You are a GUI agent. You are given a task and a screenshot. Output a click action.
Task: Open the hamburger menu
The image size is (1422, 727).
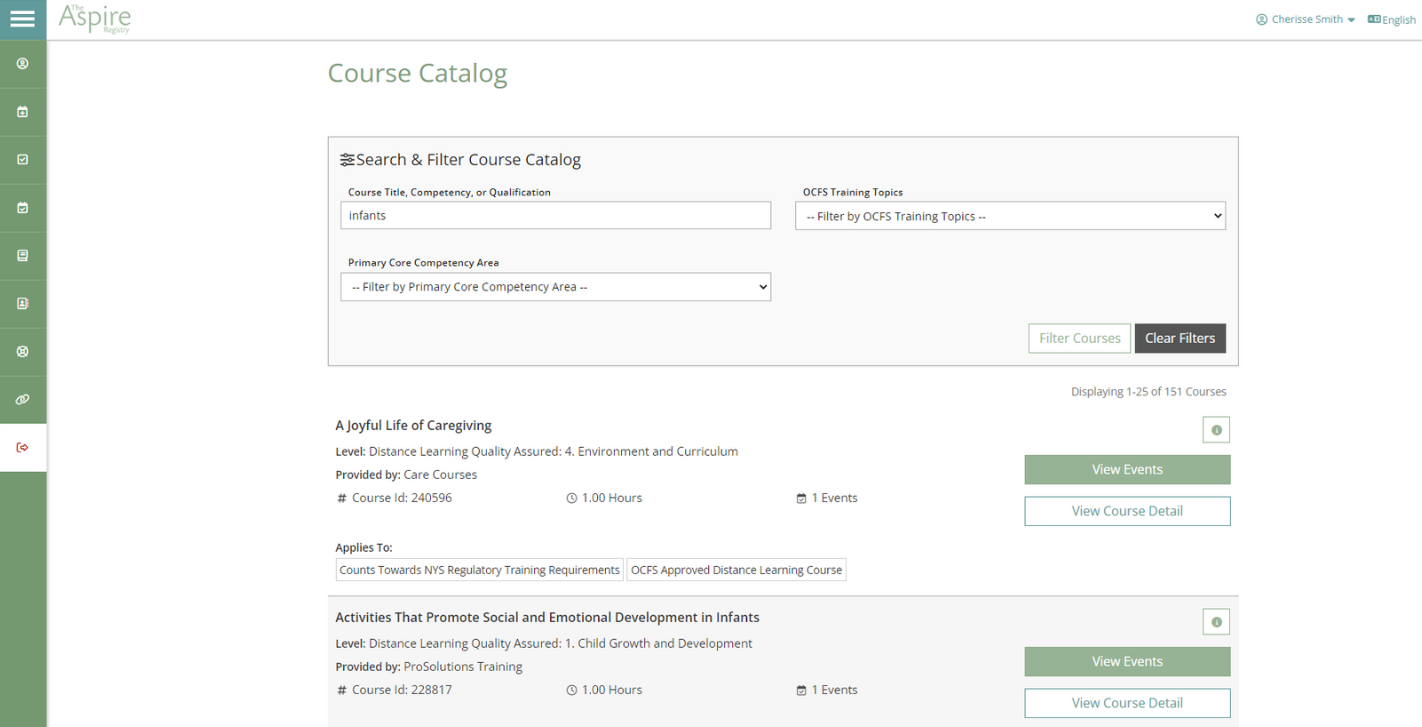[22, 19]
